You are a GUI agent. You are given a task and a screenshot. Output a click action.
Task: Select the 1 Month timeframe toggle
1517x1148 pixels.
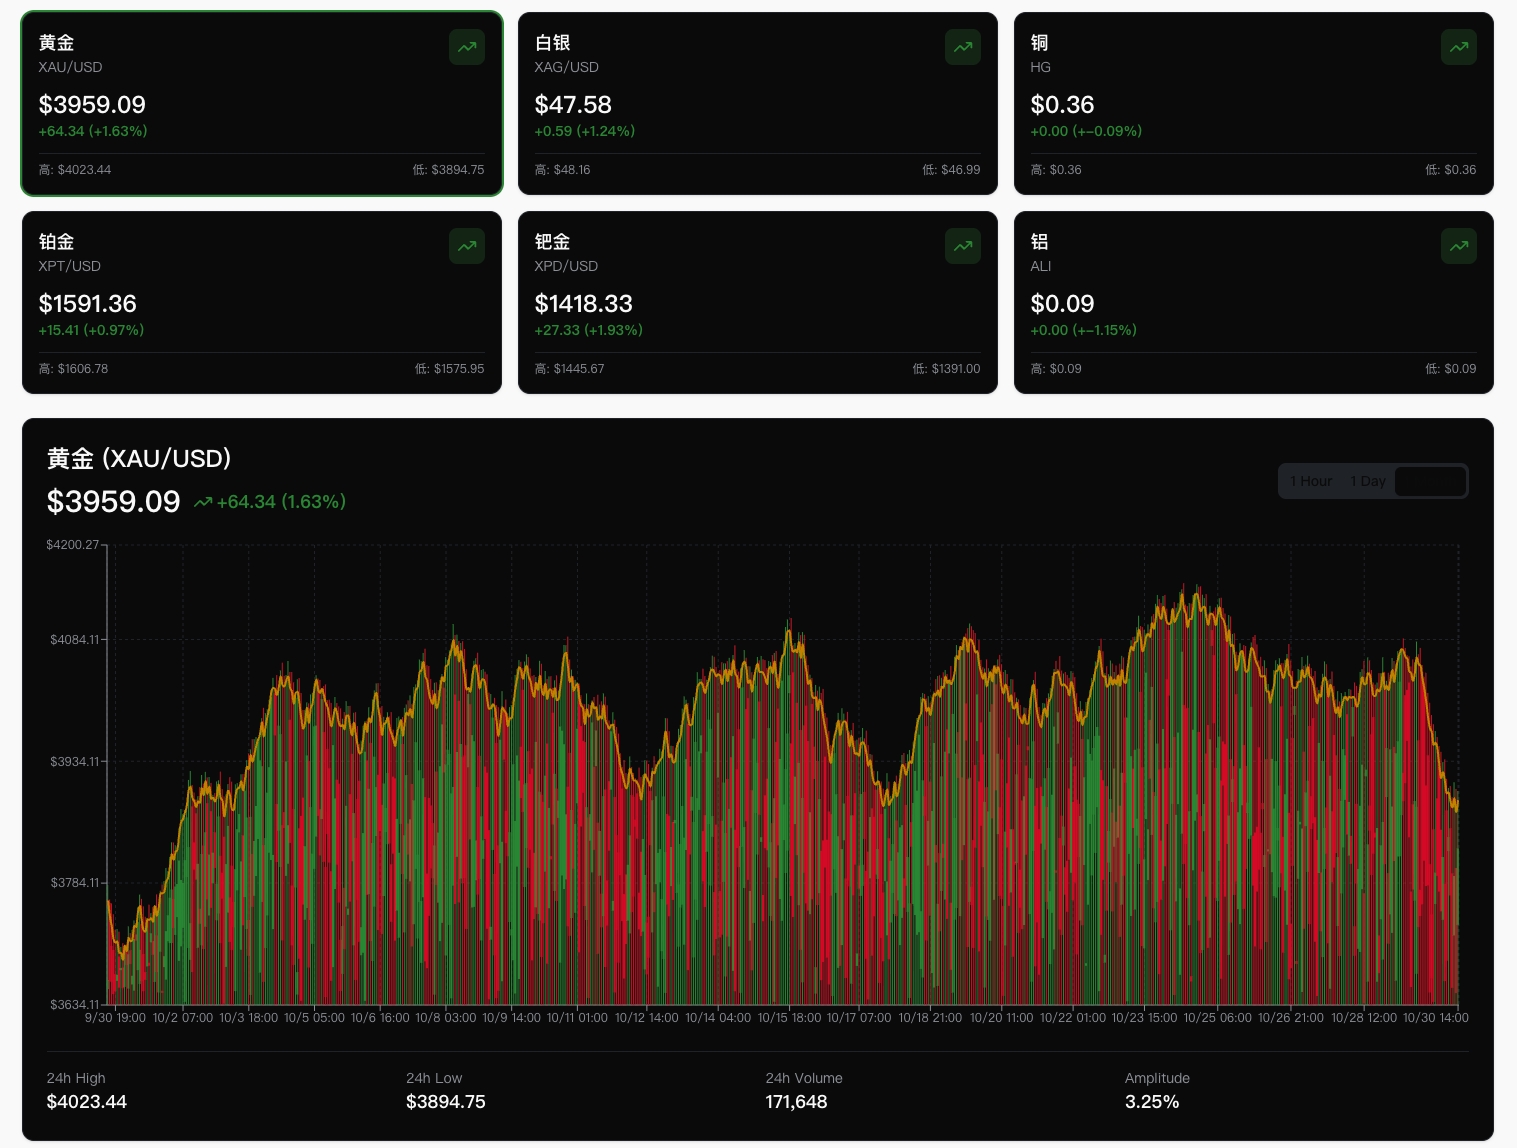pos(1430,481)
